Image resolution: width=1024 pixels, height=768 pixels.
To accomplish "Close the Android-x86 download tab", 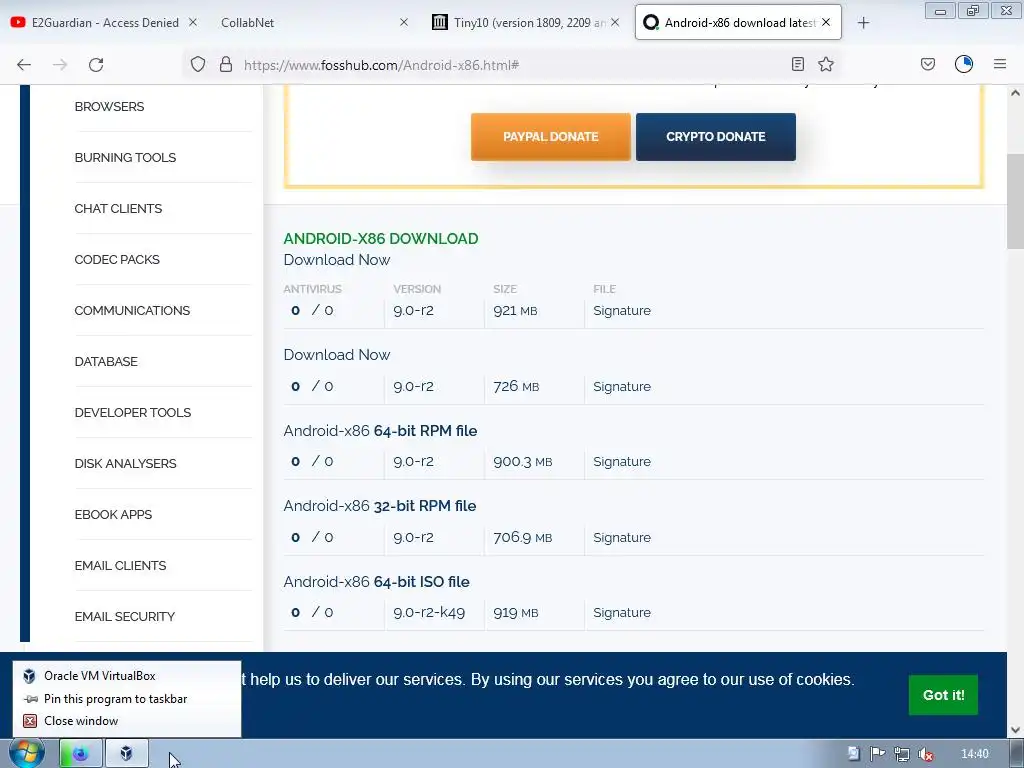I will [826, 22].
